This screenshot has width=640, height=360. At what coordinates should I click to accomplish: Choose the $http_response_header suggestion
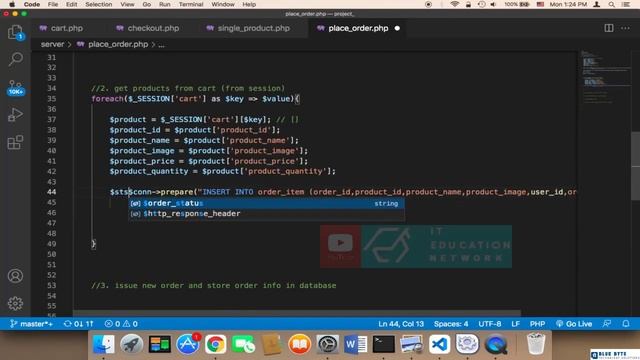point(267,213)
